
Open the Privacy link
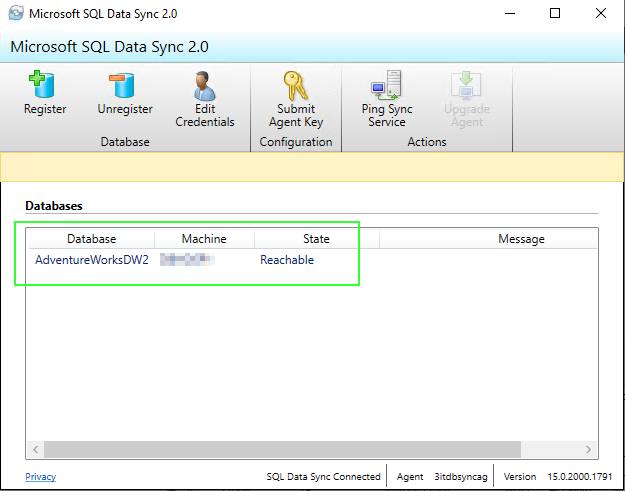click(40, 477)
